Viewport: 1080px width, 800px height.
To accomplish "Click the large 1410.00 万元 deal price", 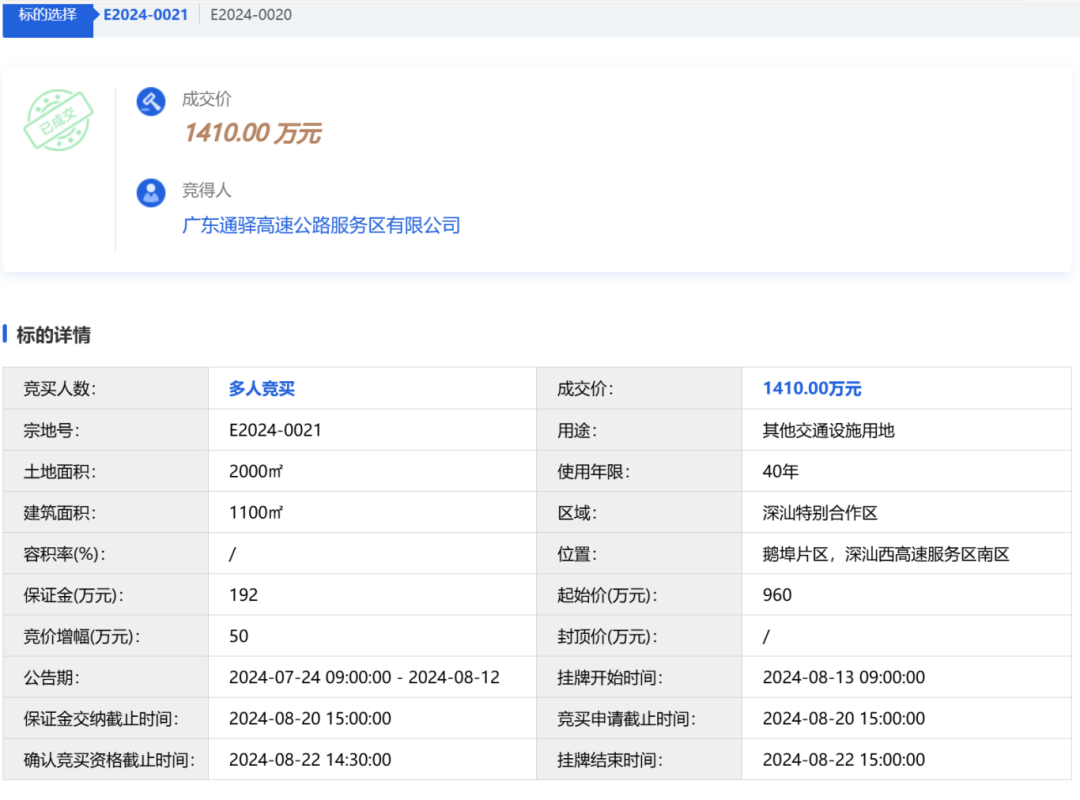I will tap(252, 133).
